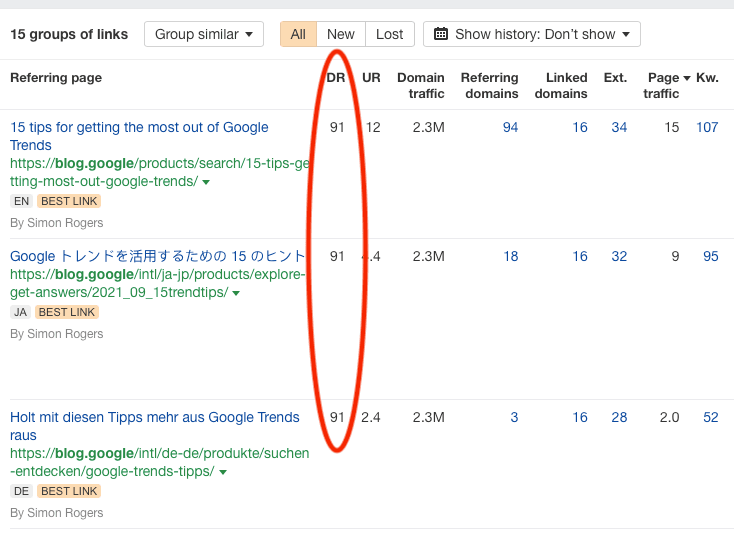Select the All filter tab
Viewport: 734px width, 537px height.
click(298, 34)
